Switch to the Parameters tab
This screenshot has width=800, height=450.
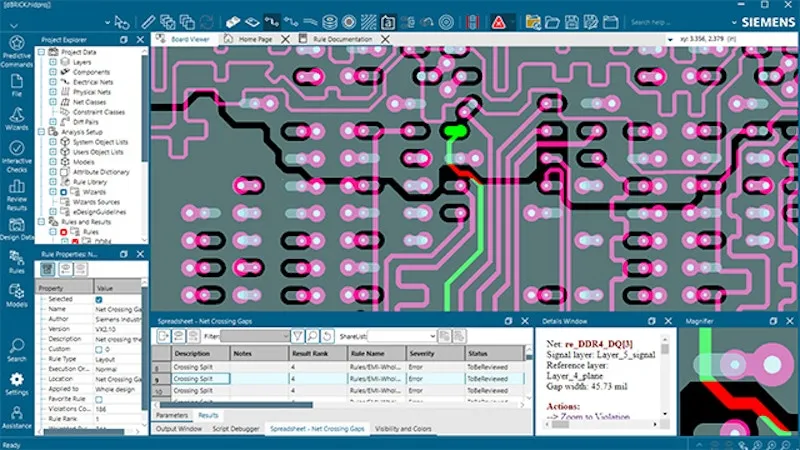[x=172, y=415]
